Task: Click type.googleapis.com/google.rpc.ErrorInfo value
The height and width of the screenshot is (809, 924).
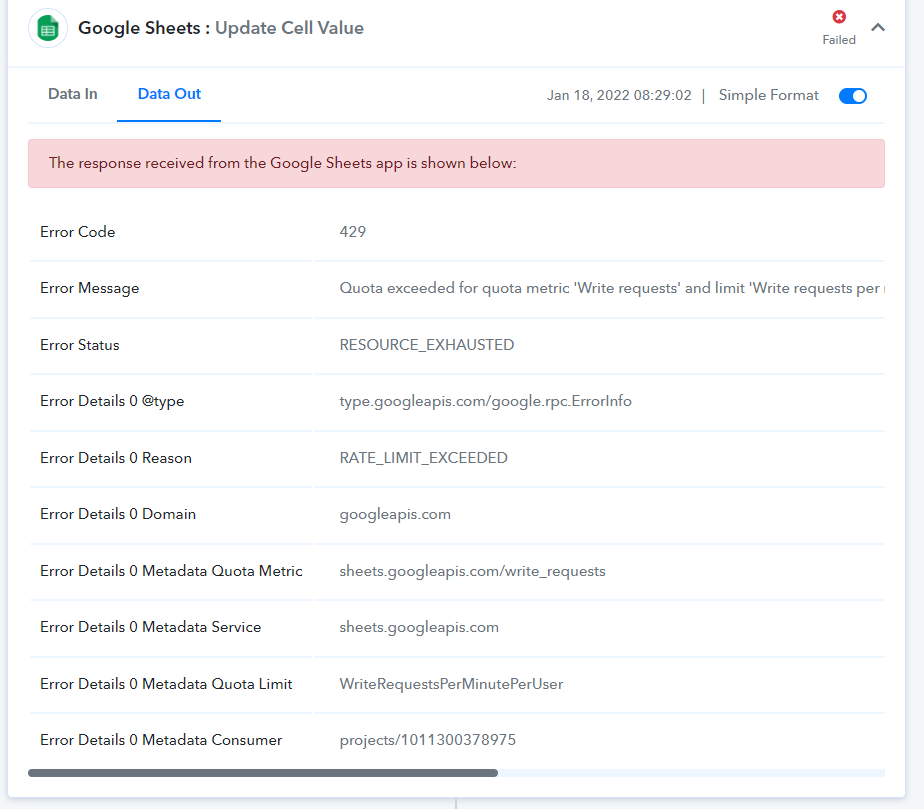Action: [486, 401]
